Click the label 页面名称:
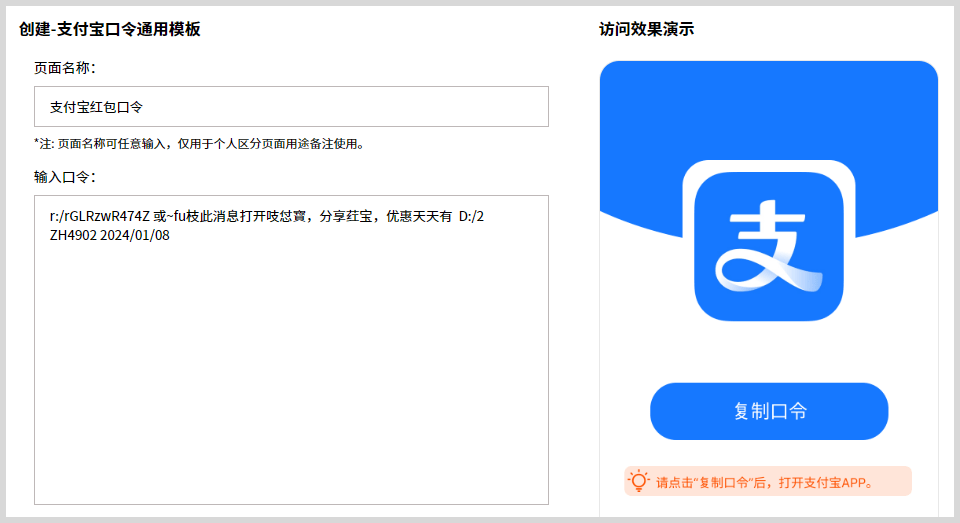This screenshot has height=523, width=960. click(x=65, y=68)
